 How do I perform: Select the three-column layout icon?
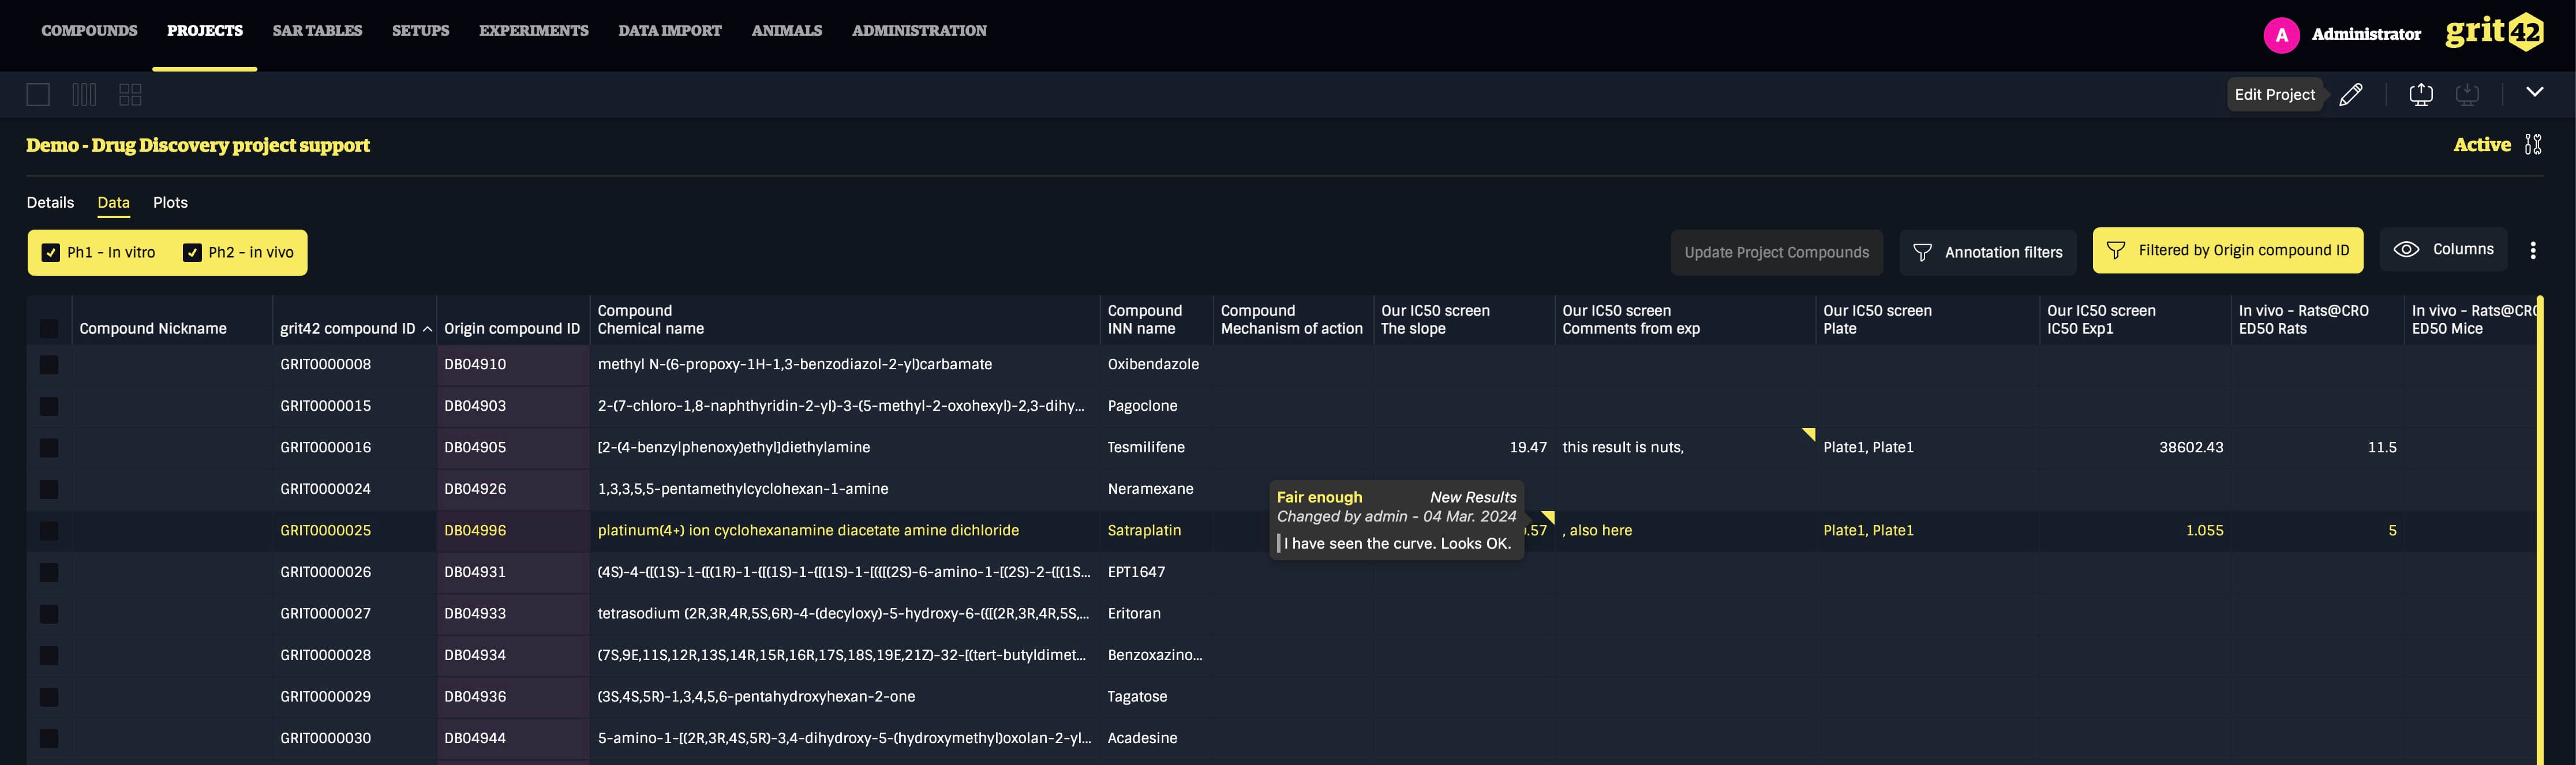pyautogui.click(x=84, y=95)
